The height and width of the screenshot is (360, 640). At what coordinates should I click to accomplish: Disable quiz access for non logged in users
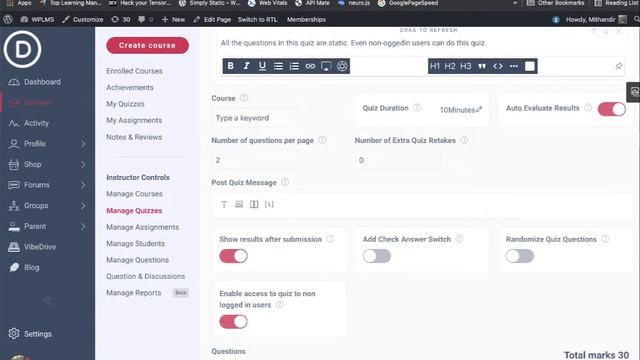tap(233, 322)
